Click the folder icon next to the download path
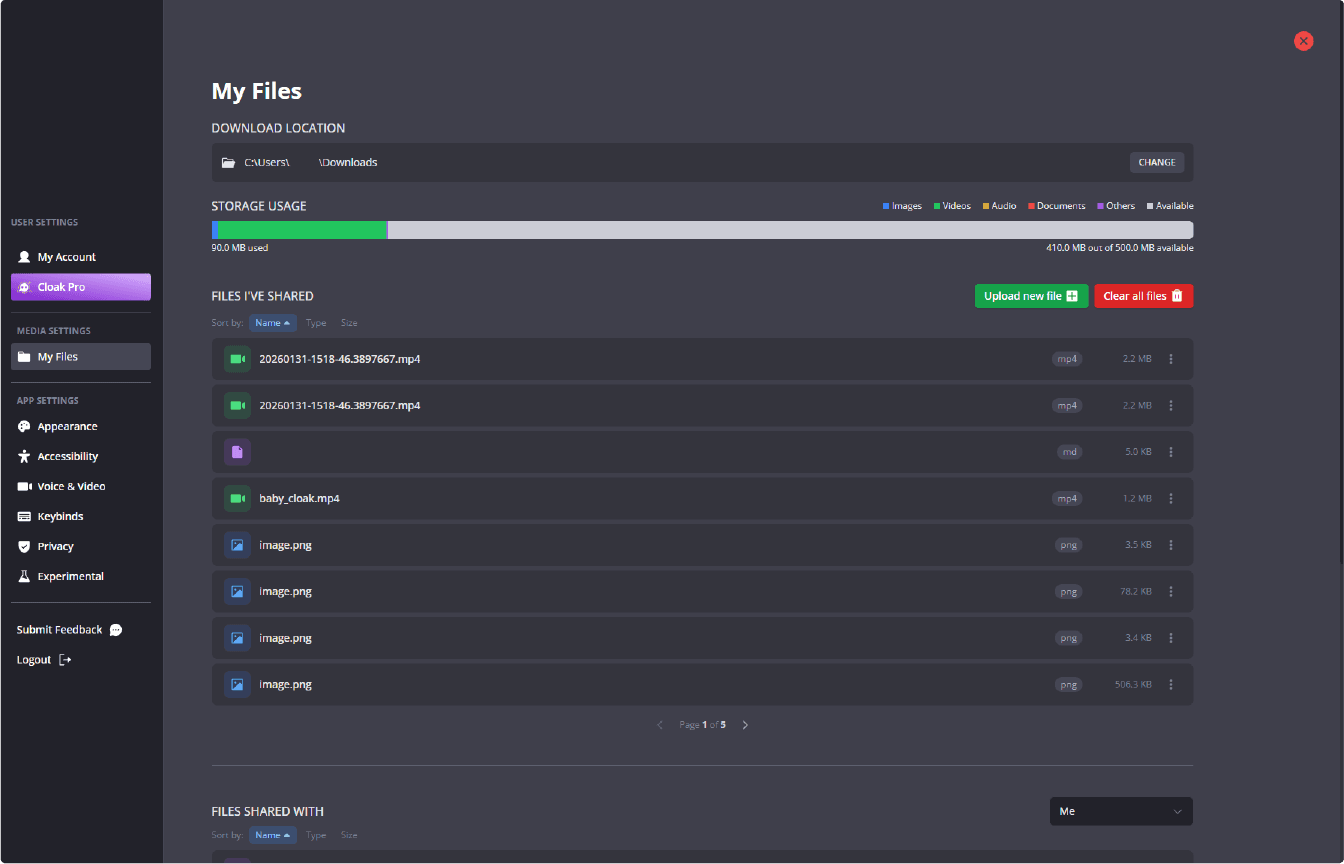 coord(227,162)
